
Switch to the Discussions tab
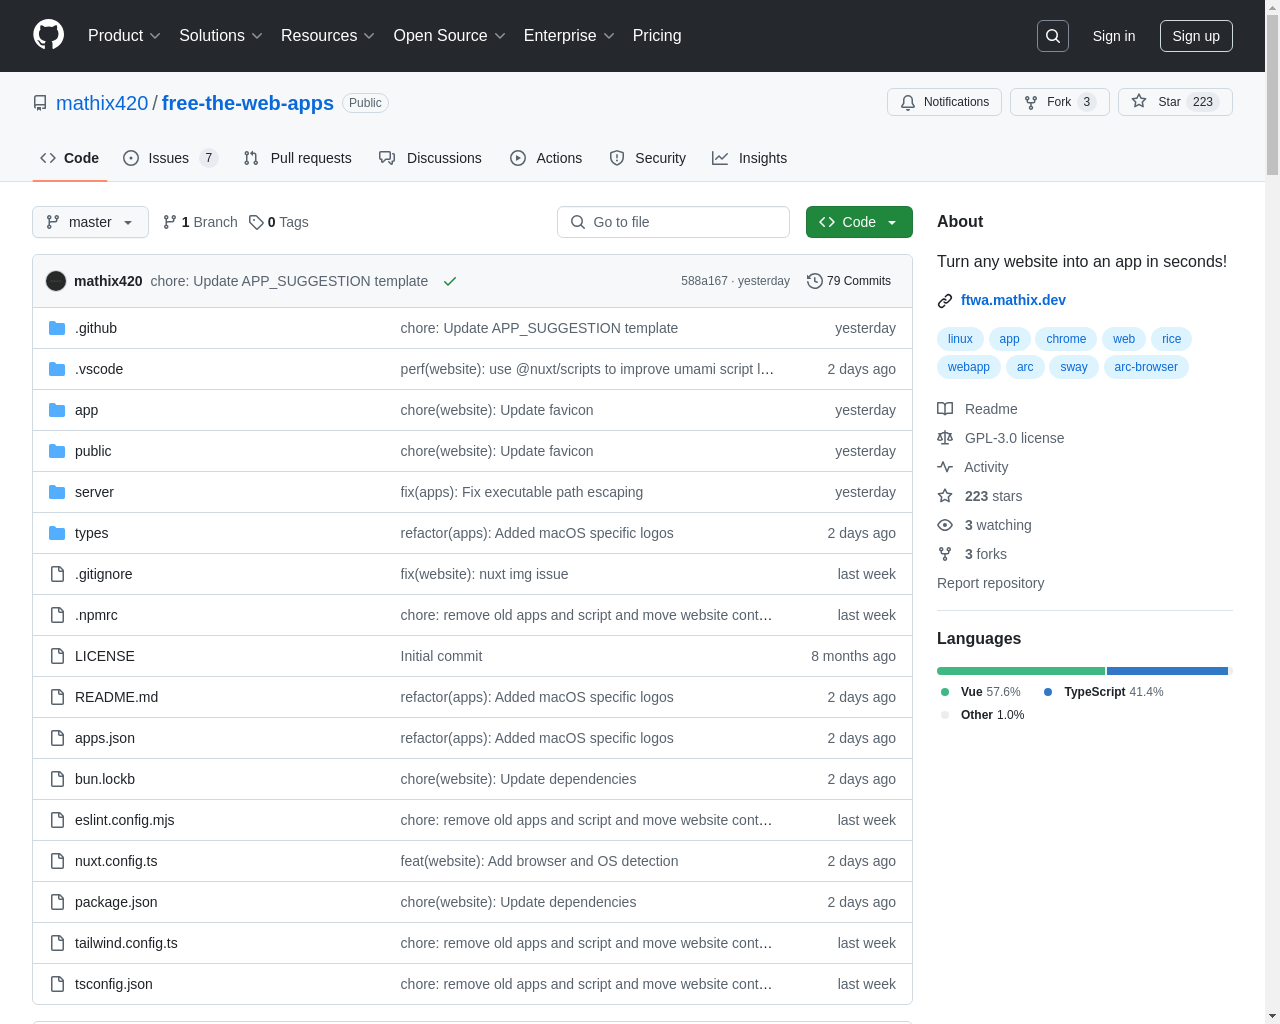pos(430,158)
